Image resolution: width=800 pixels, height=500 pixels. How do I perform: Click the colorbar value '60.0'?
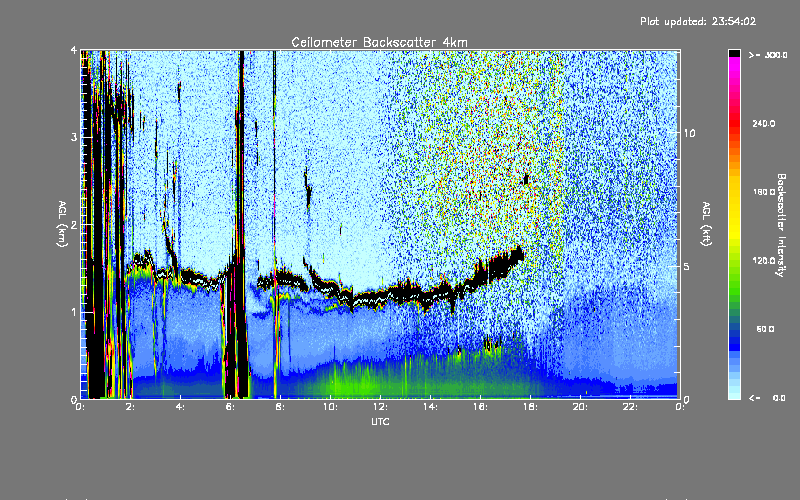pos(765,329)
